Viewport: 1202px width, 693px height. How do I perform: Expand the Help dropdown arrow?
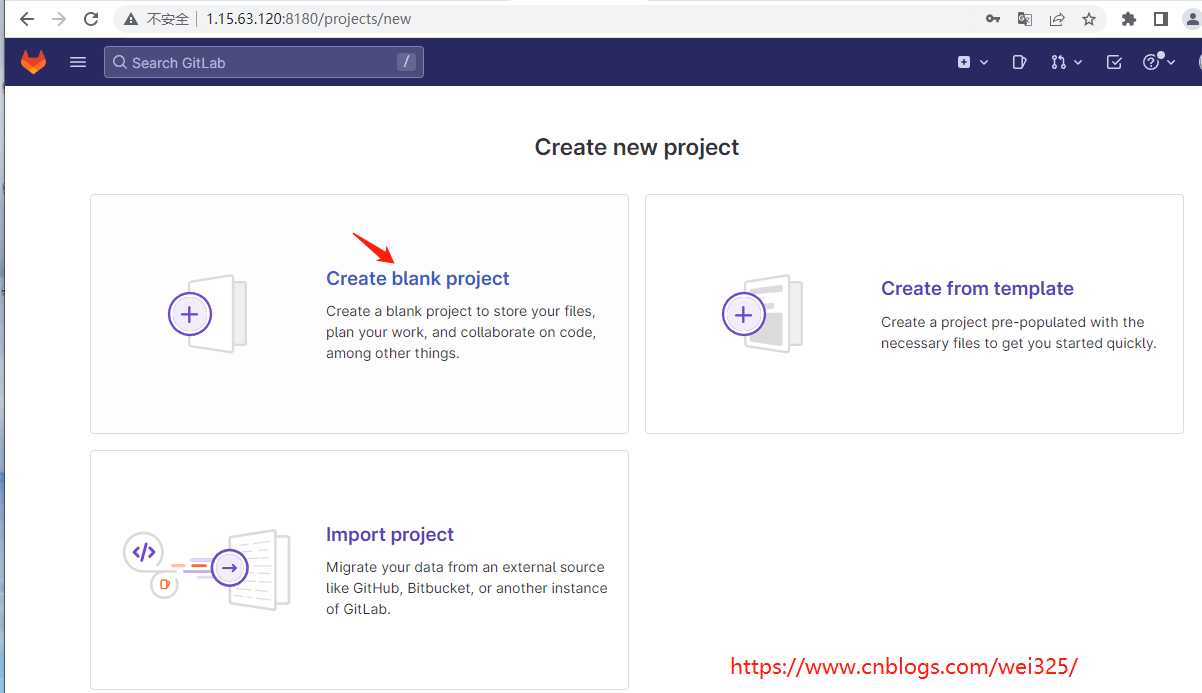(x=1170, y=62)
